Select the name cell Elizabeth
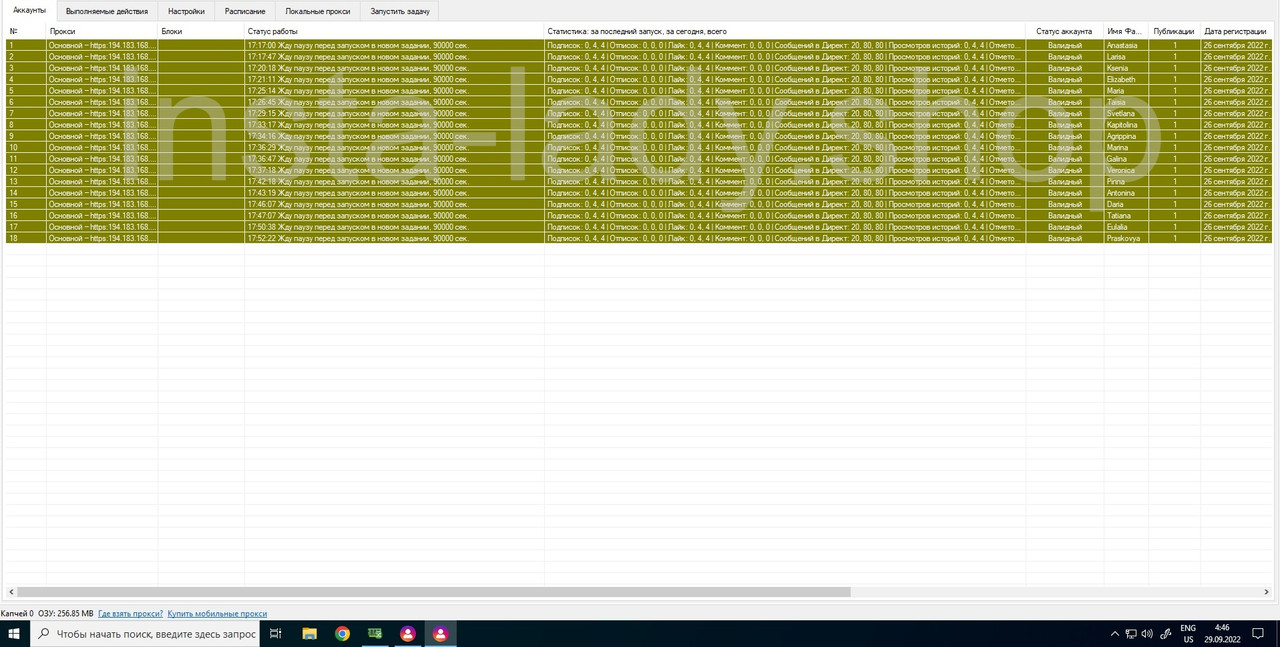This screenshot has width=1280, height=647. 1126,79
